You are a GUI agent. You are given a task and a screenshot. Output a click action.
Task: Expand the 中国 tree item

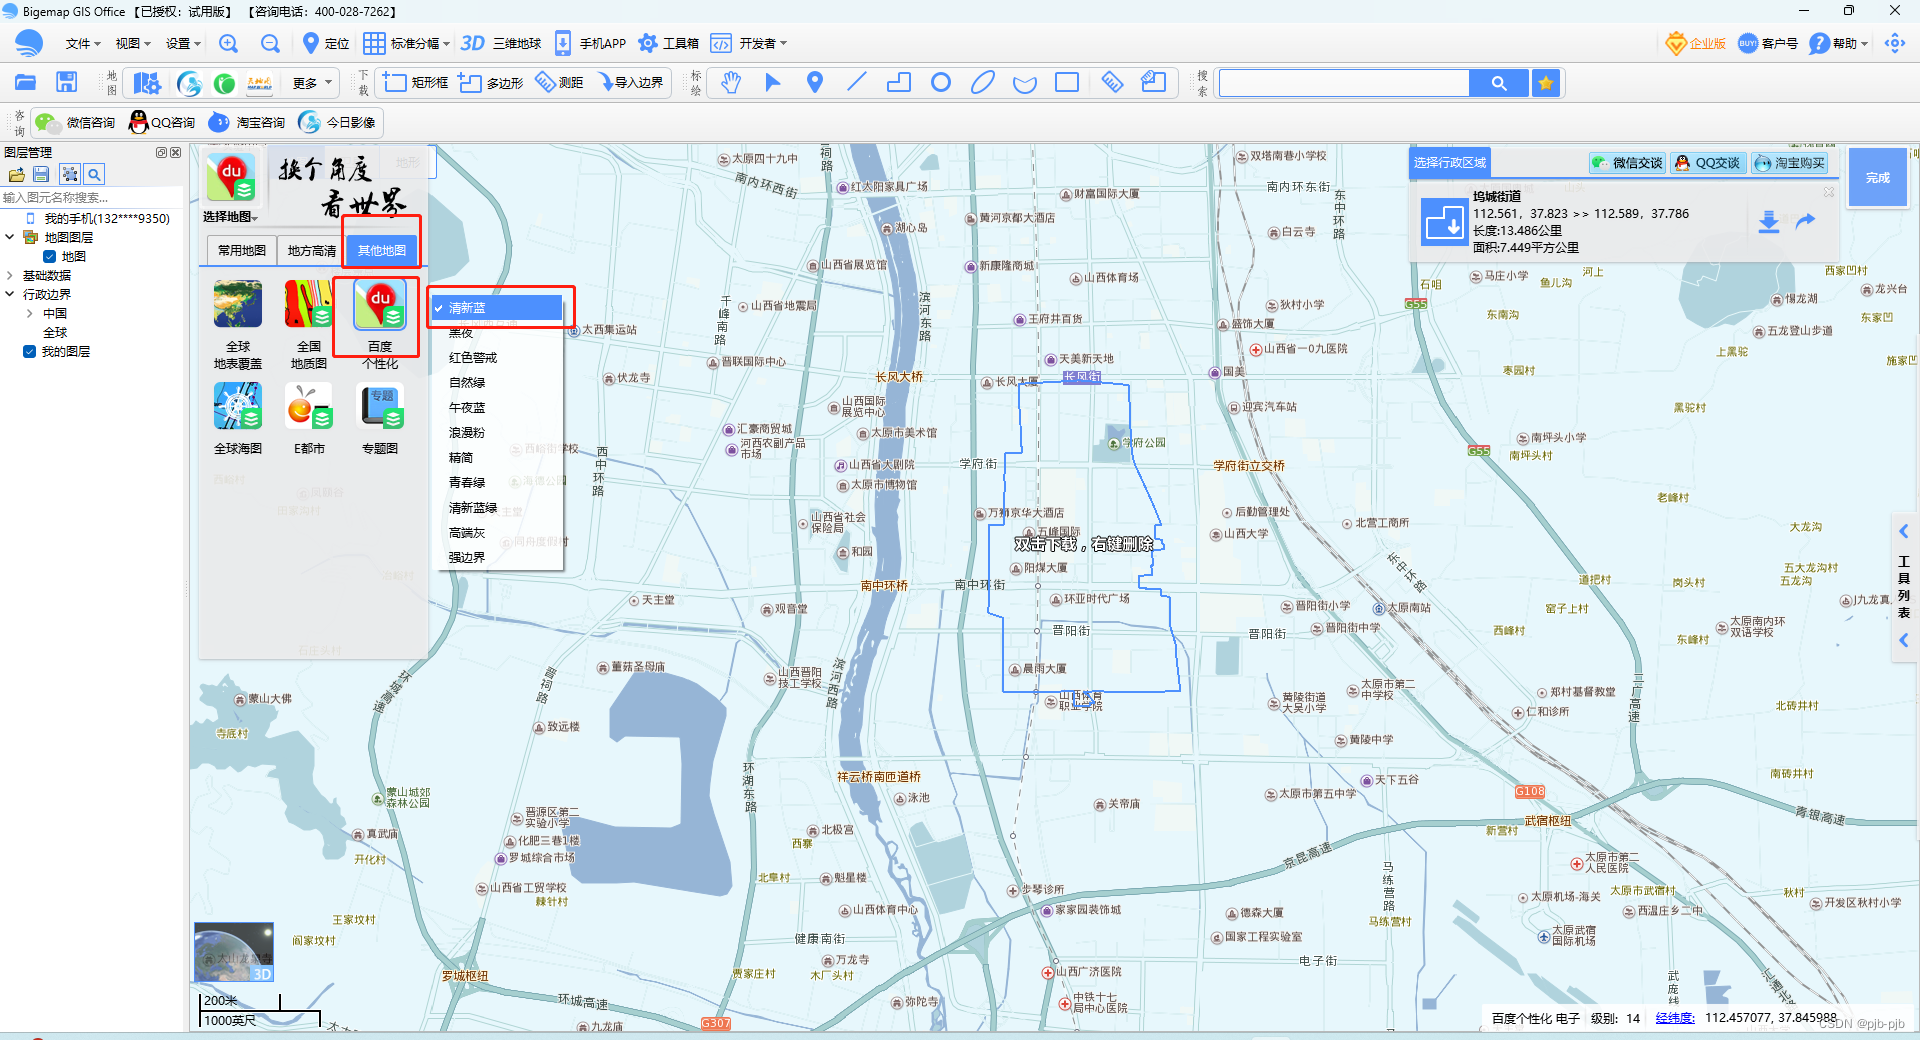click(30, 313)
